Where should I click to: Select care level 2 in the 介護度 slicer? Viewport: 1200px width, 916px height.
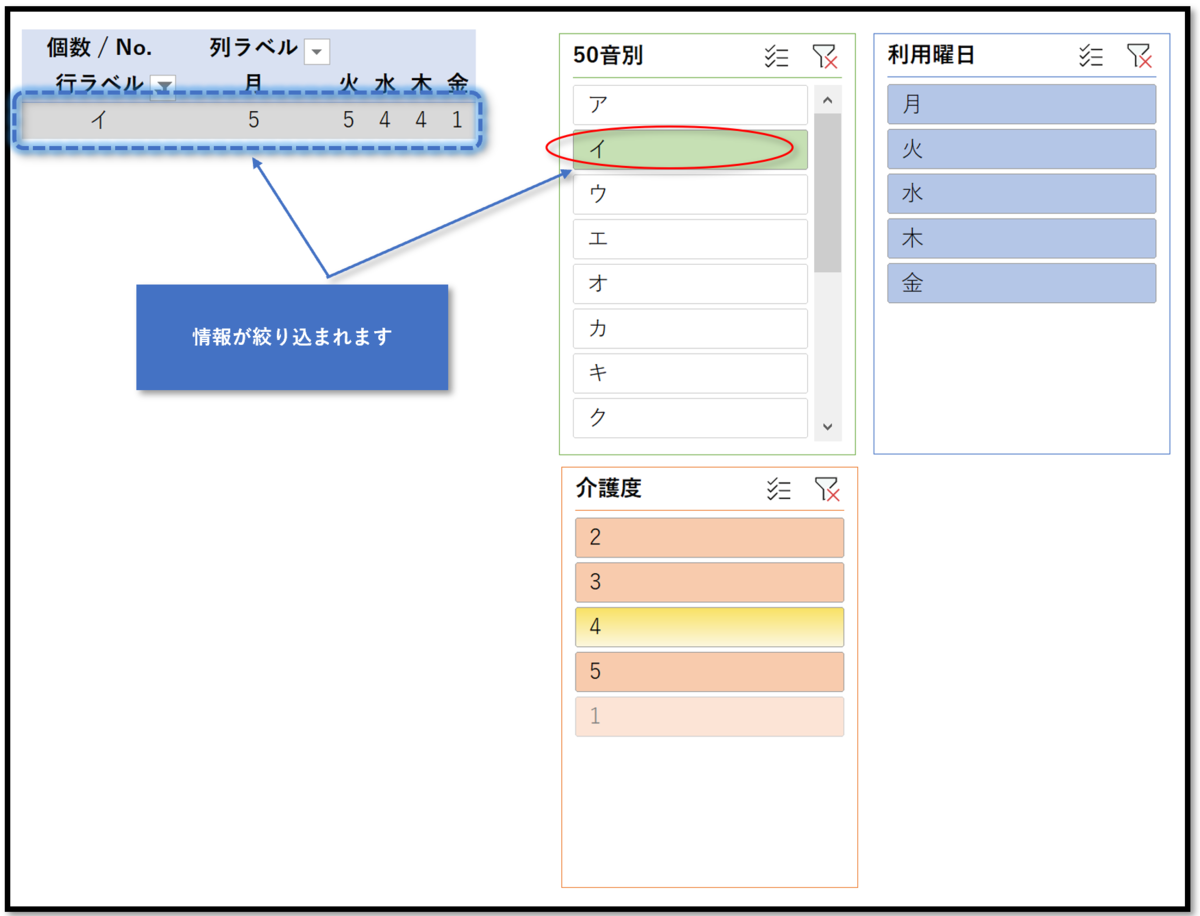point(708,537)
